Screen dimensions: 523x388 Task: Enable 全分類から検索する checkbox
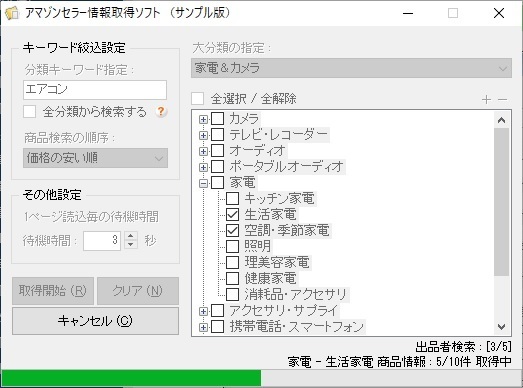29,112
